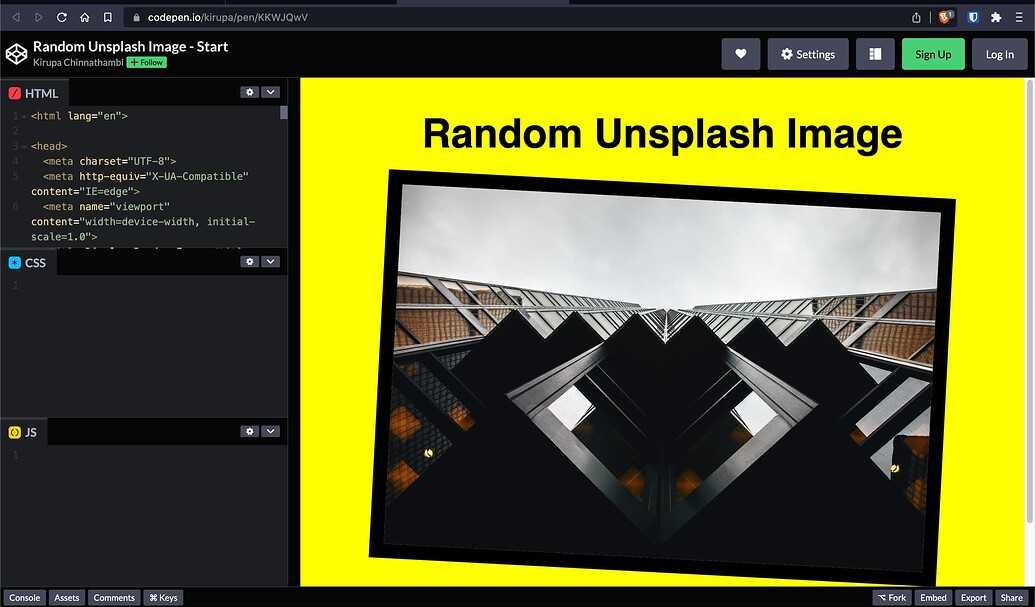Open the Console panel
Image resolution: width=1035 pixels, height=607 pixels.
[25, 597]
